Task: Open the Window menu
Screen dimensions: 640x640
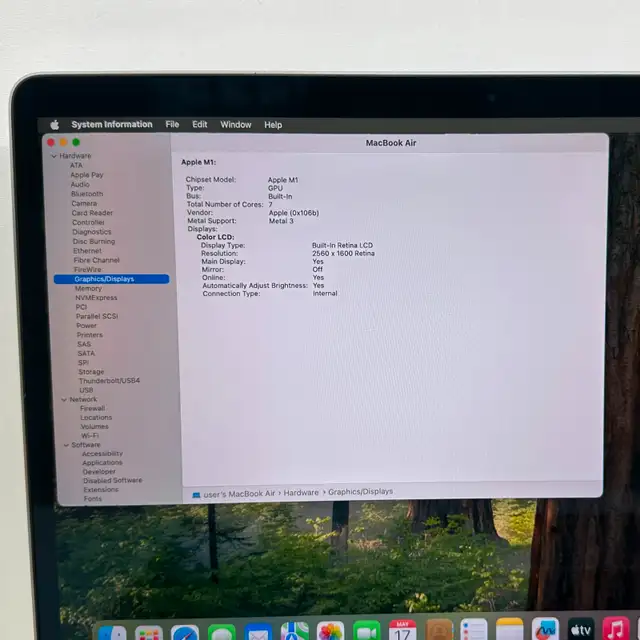Action: click(235, 125)
